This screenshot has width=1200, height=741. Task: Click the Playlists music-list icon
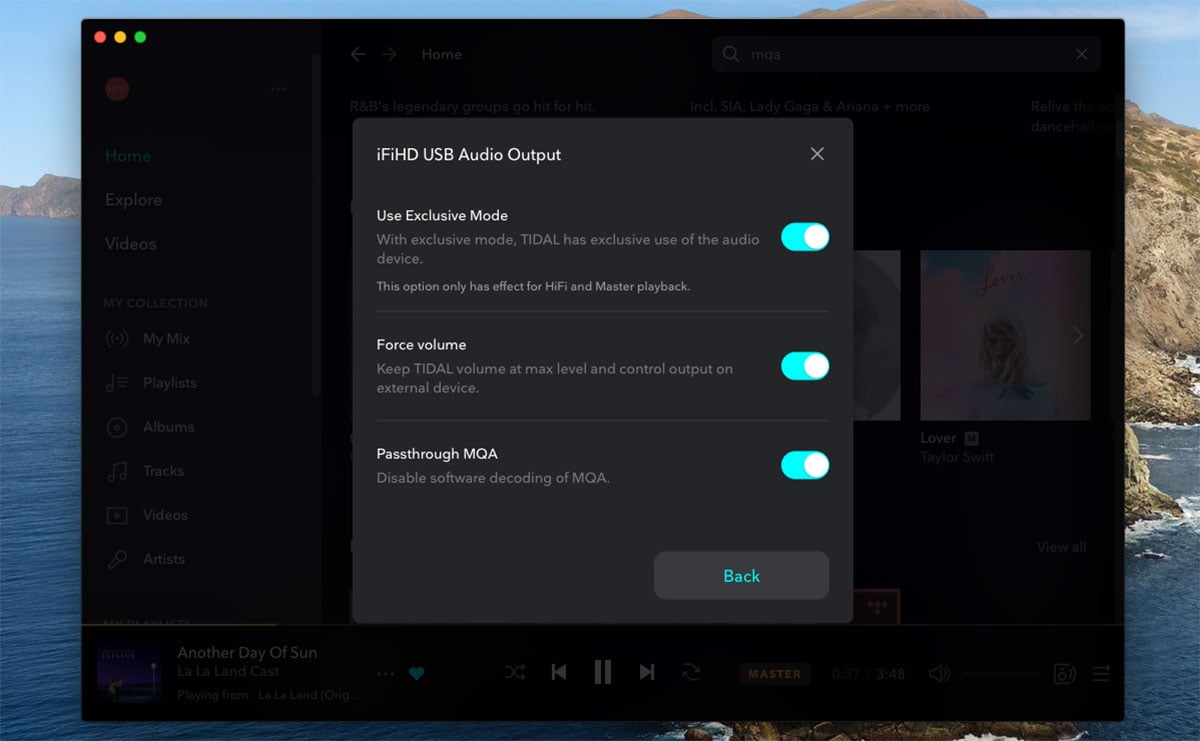pos(117,383)
